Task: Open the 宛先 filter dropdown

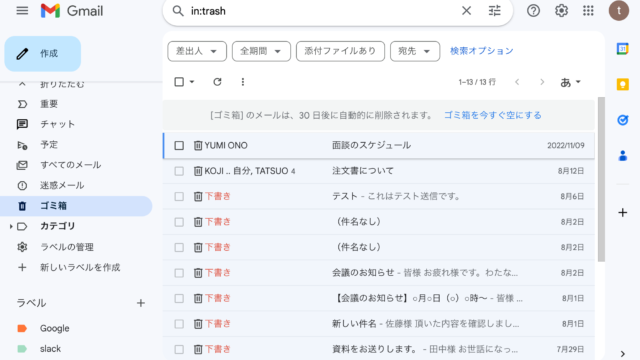Action: click(x=415, y=51)
